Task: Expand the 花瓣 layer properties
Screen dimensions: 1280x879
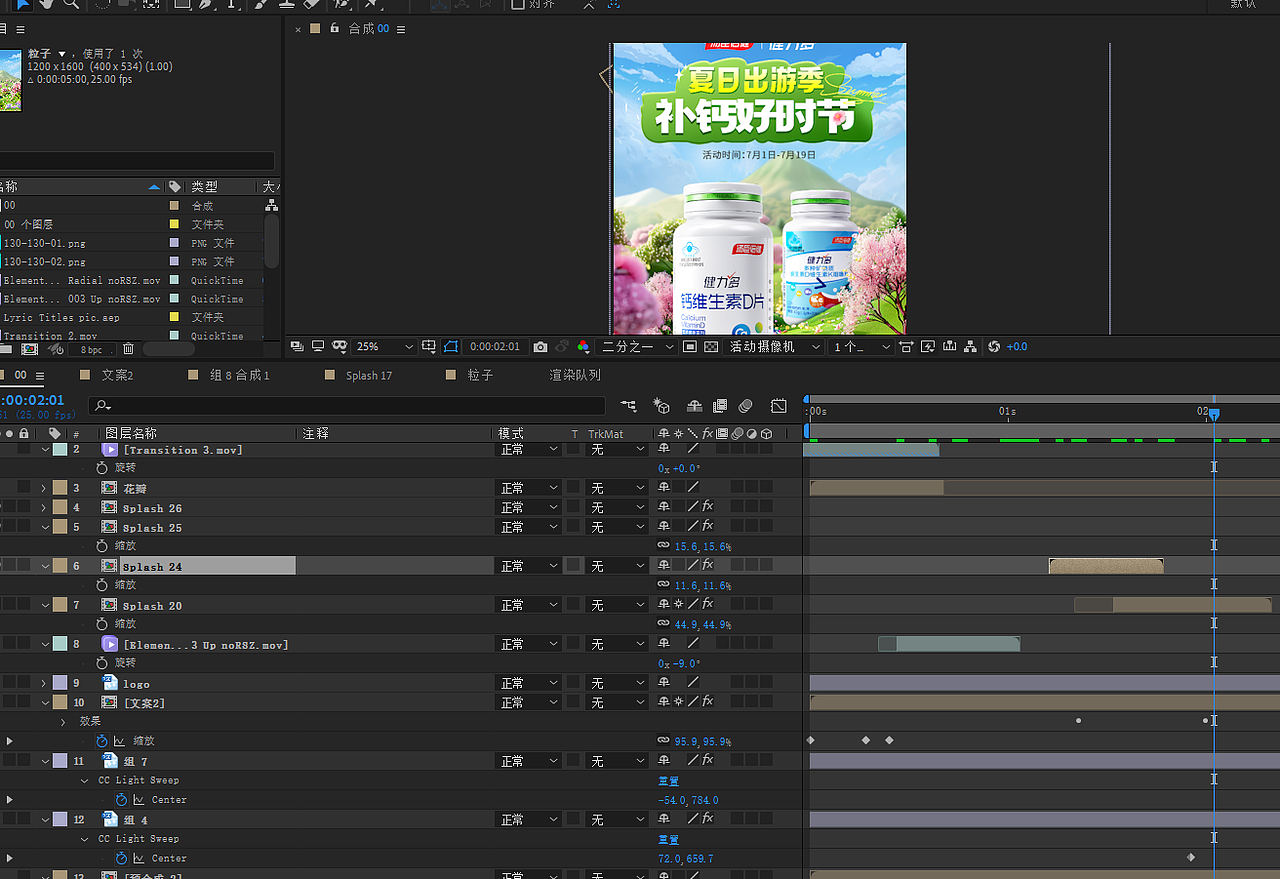Action: pyautogui.click(x=44, y=488)
